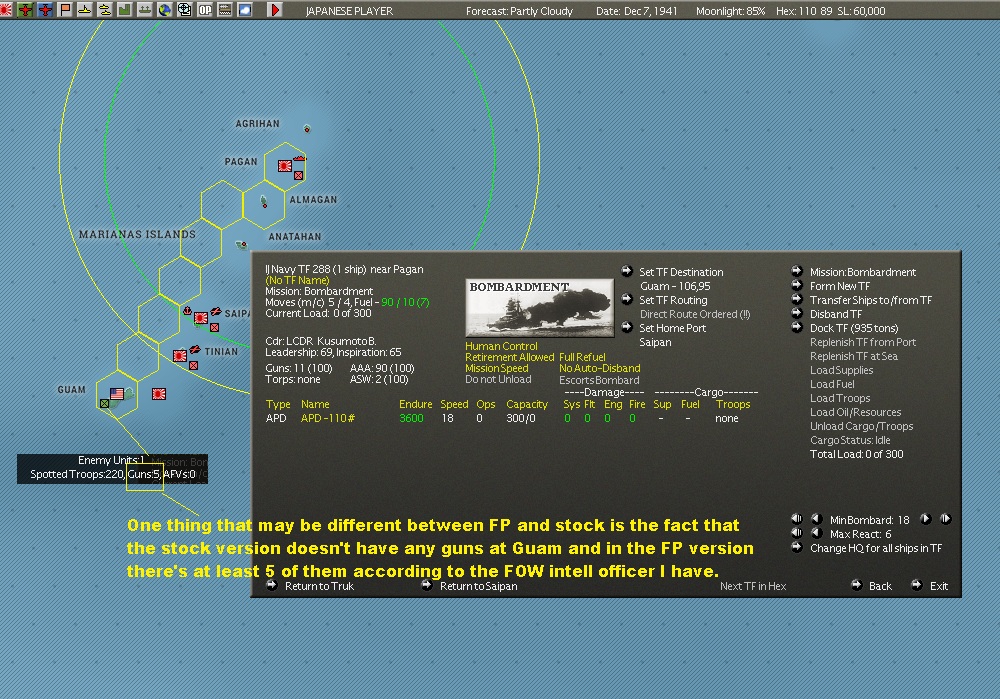Toggle the Full Refuel setting
Viewport: 1000px width, 699px height.
pyautogui.click(x=582, y=357)
